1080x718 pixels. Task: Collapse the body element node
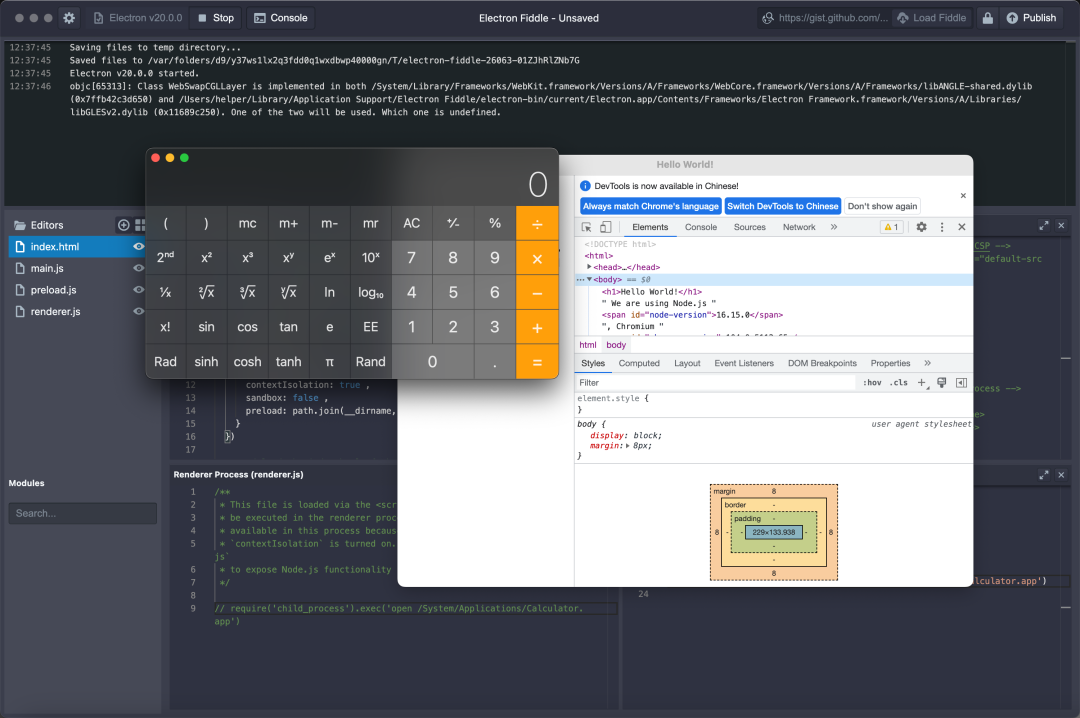590,280
